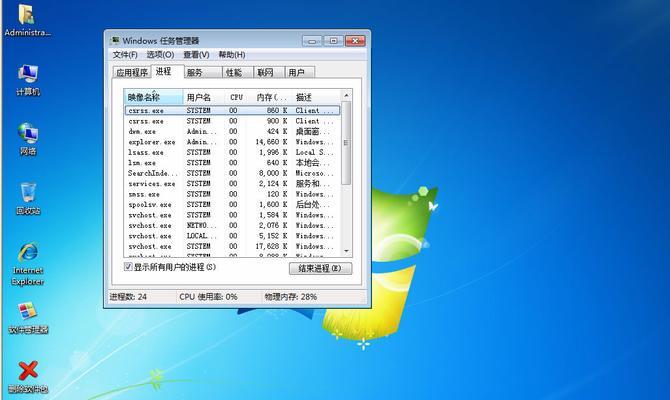
Task: Select svchost.exe row with 17,628 K memory
Action: click(232, 246)
